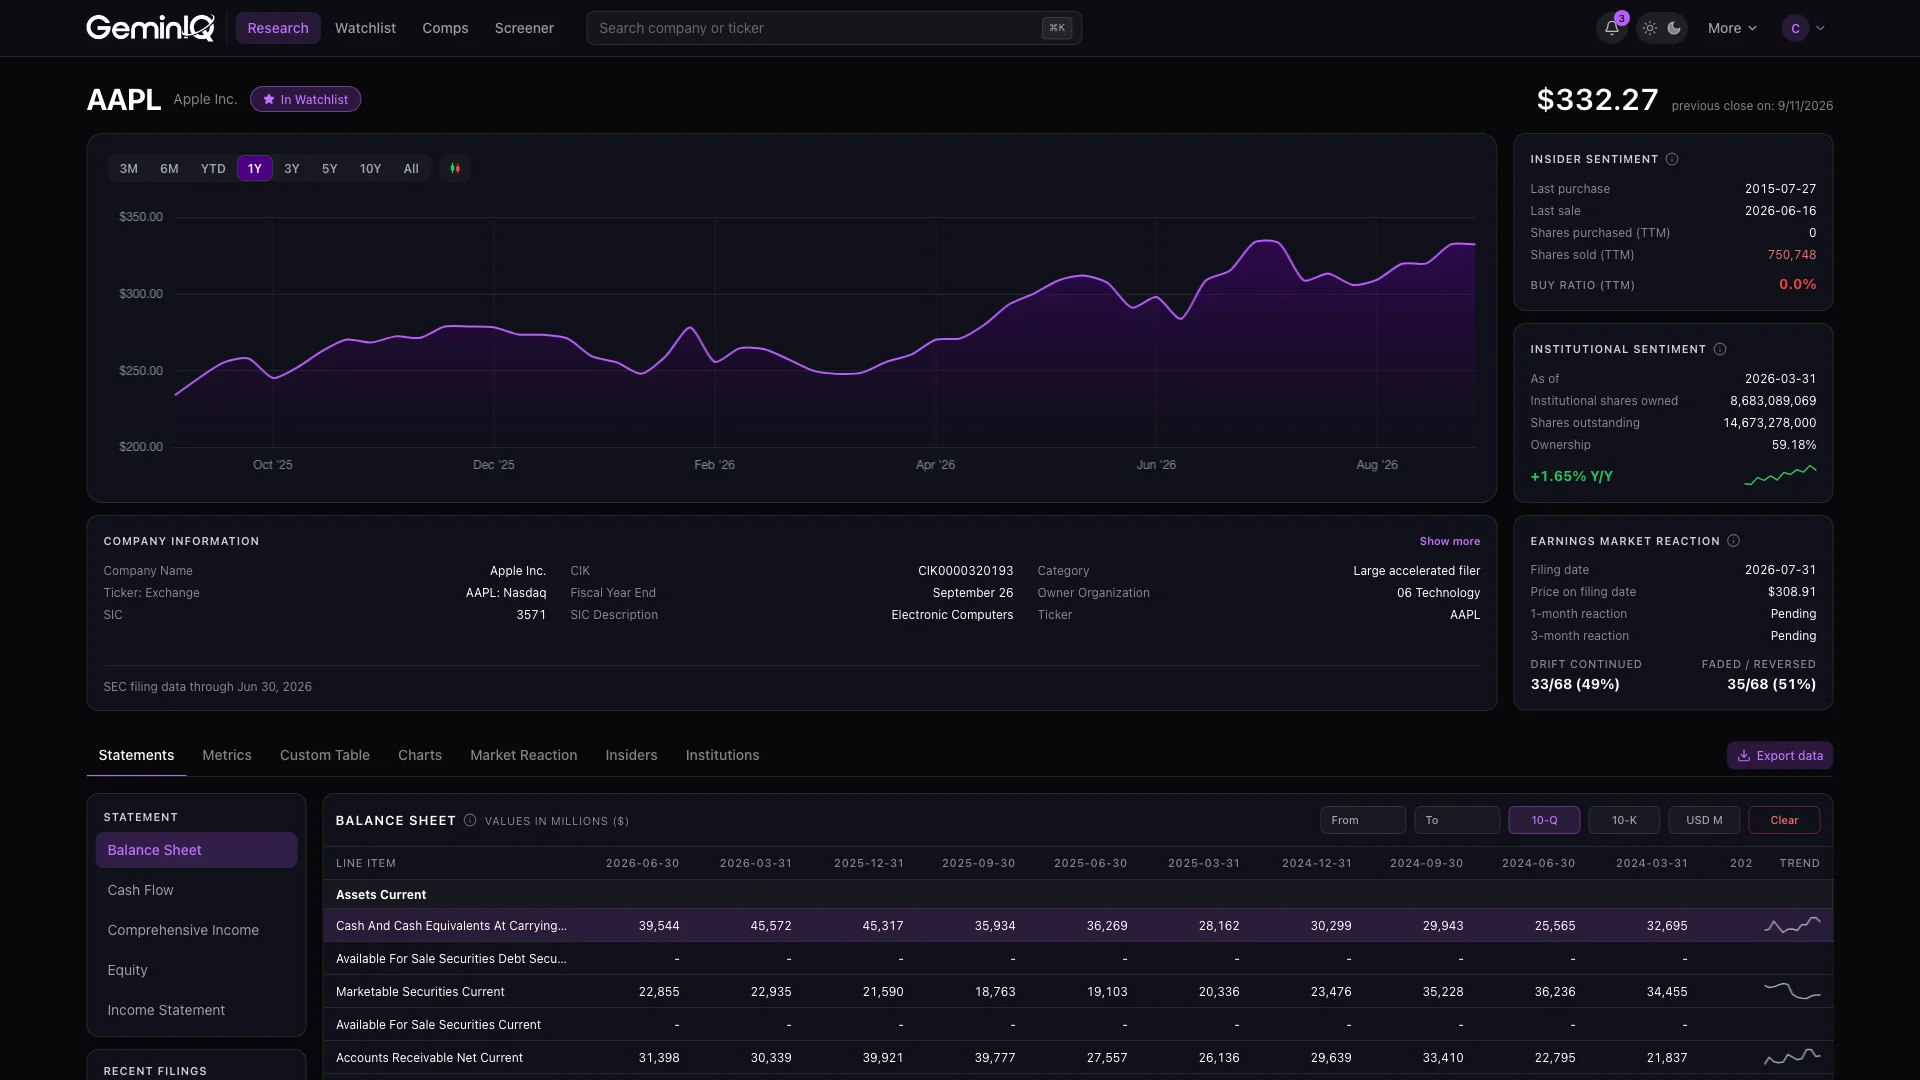Click the Export data button
The image size is (1920, 1080).
[x=1780, y=756]
